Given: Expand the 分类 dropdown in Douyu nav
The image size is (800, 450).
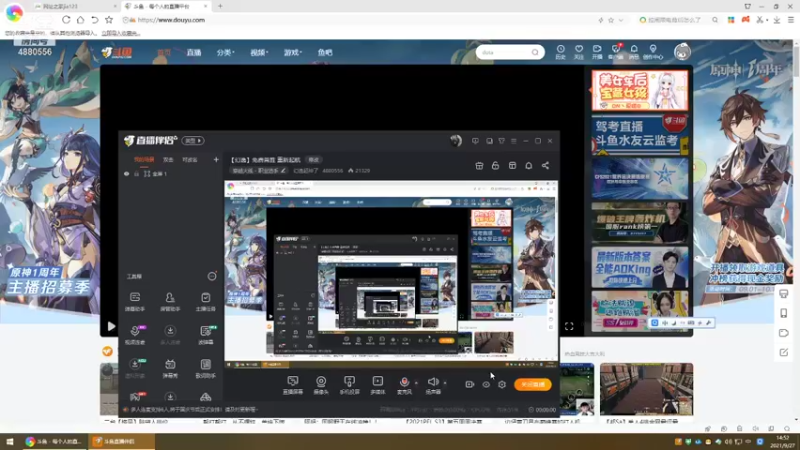Looking at the screenshot, I should click(226, 53).
